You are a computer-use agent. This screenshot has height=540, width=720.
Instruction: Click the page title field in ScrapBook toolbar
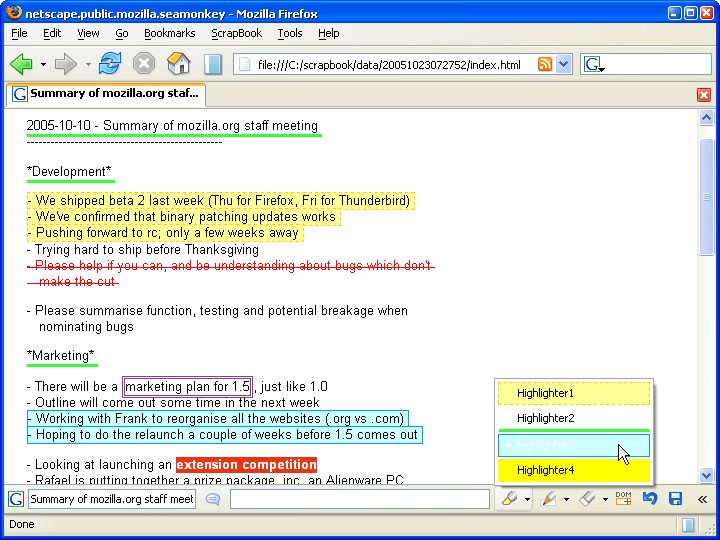tap(111, 499)
